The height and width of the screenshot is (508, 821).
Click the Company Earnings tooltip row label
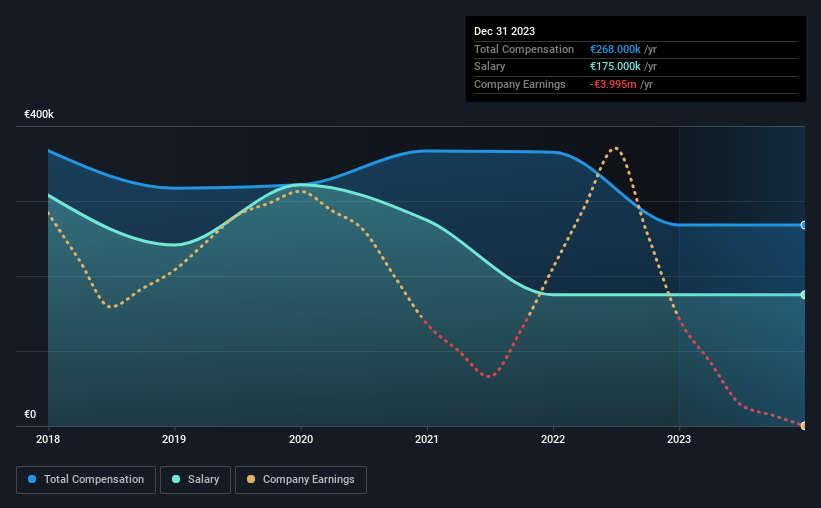coord(519,84)
